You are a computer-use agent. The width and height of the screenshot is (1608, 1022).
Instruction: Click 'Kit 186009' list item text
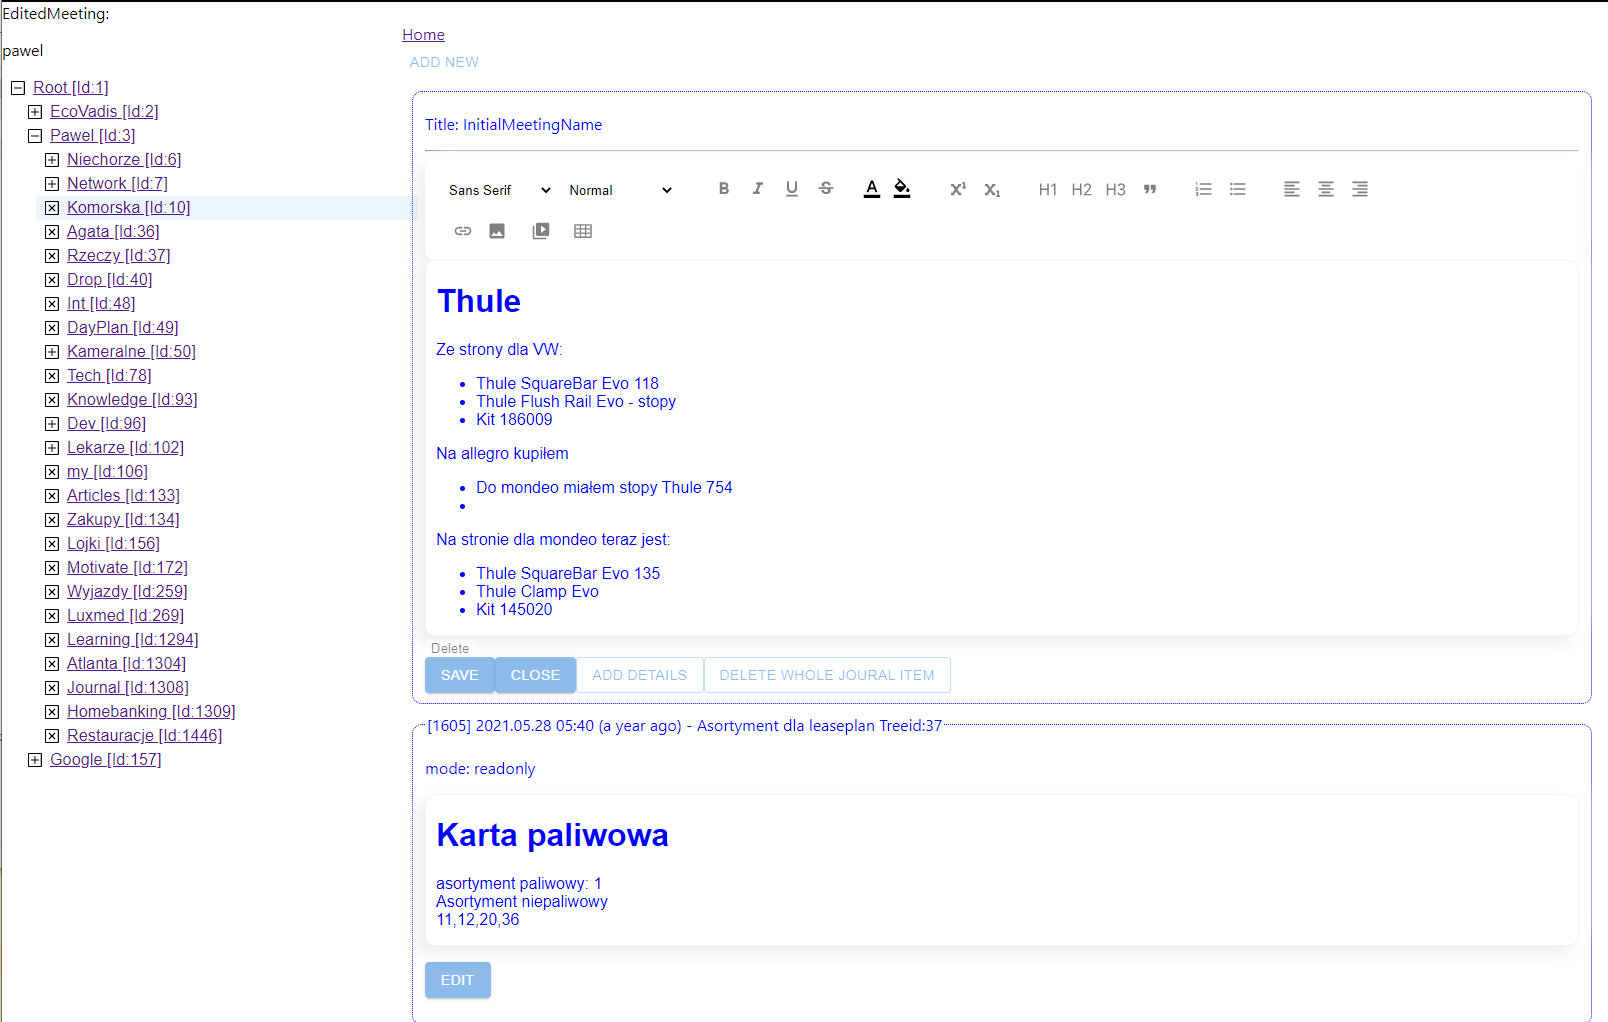pos(514,420)
